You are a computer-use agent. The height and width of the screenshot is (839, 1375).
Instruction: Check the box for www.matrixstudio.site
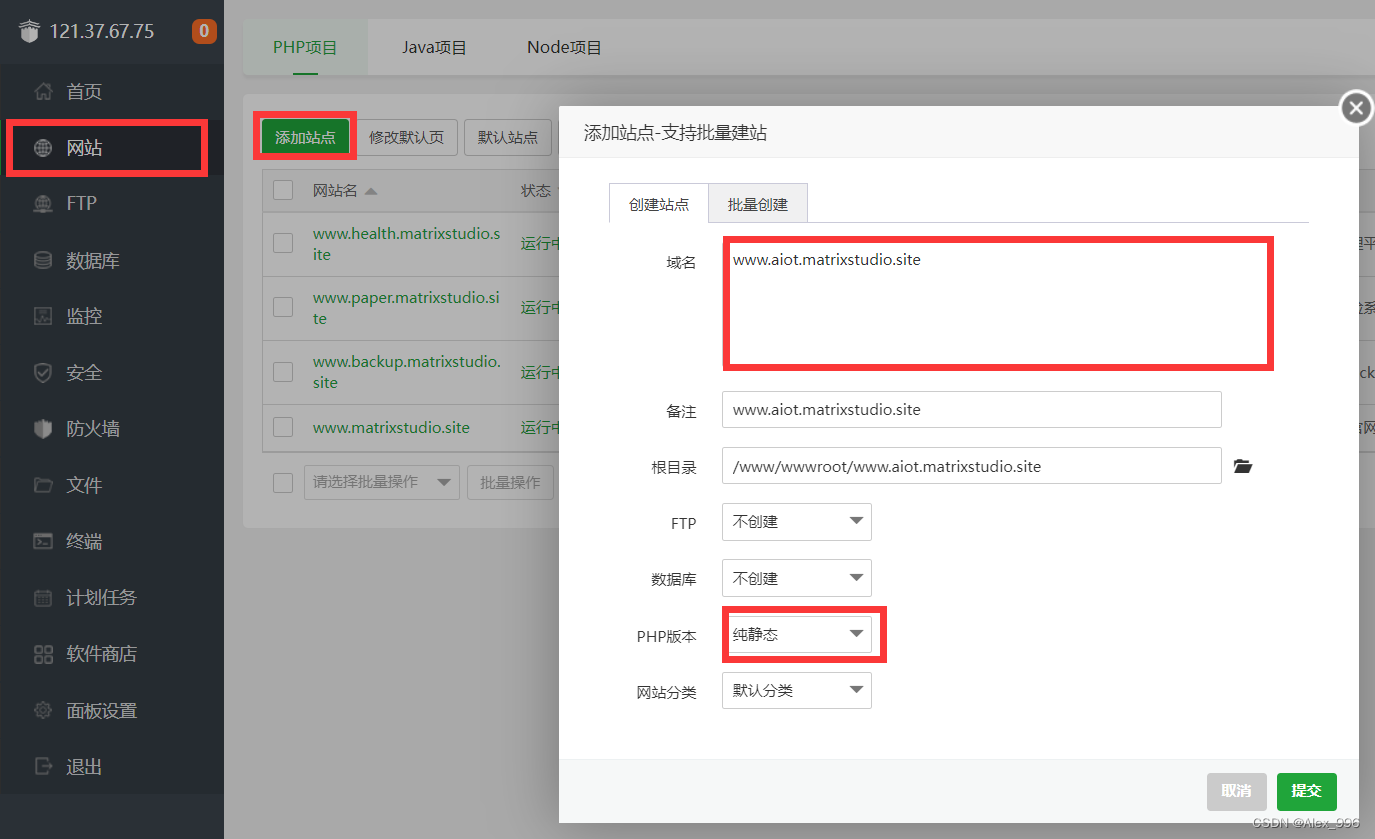point(283,427)
